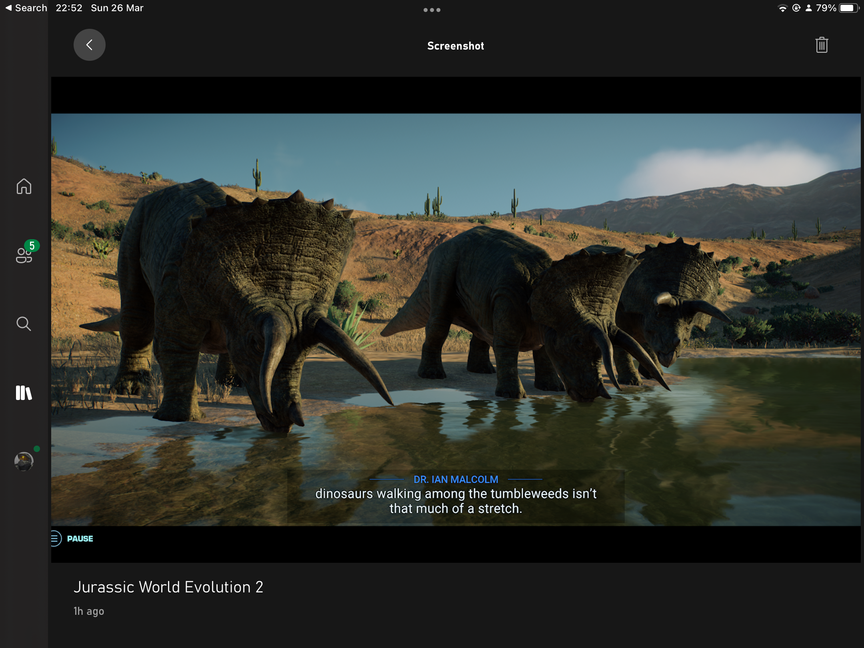Image resolution: width=864 pixels, height=648 pixels.
Task: Tap the Triceratops screenshot image
Action: [456, 320]
